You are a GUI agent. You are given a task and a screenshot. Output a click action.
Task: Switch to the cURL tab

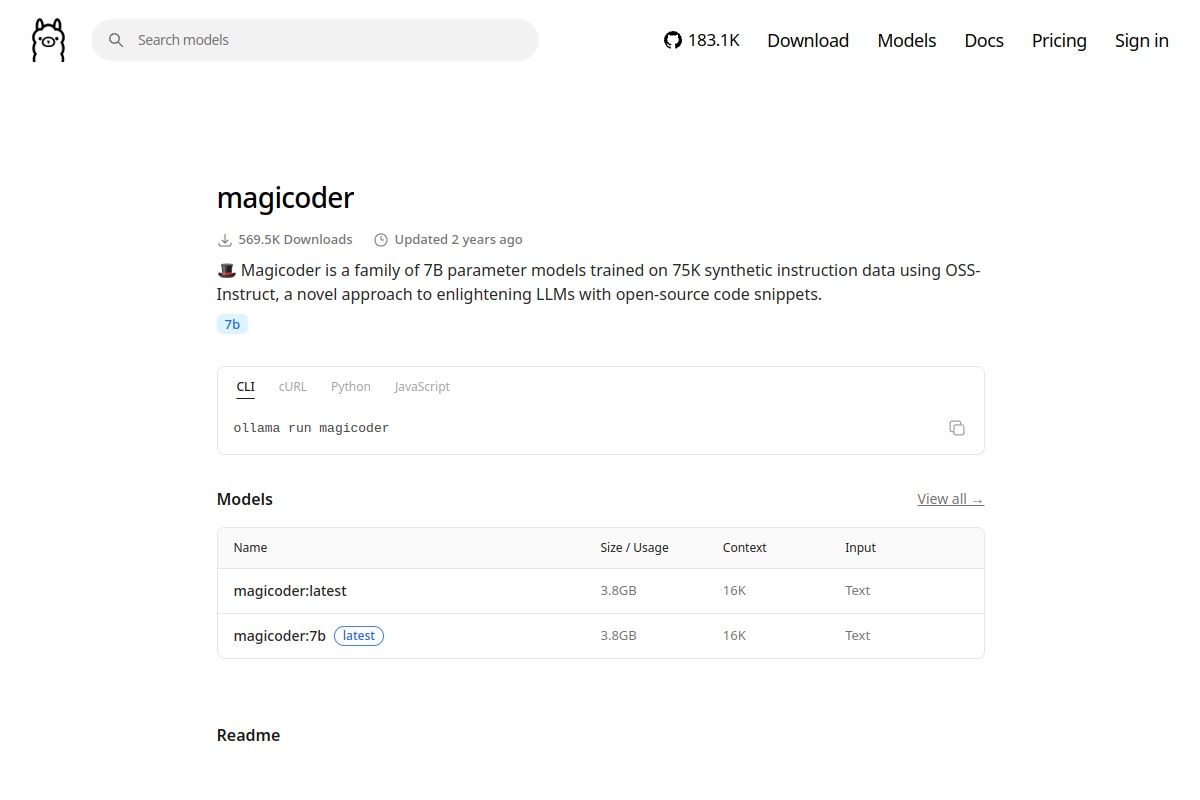click(293, 387)
